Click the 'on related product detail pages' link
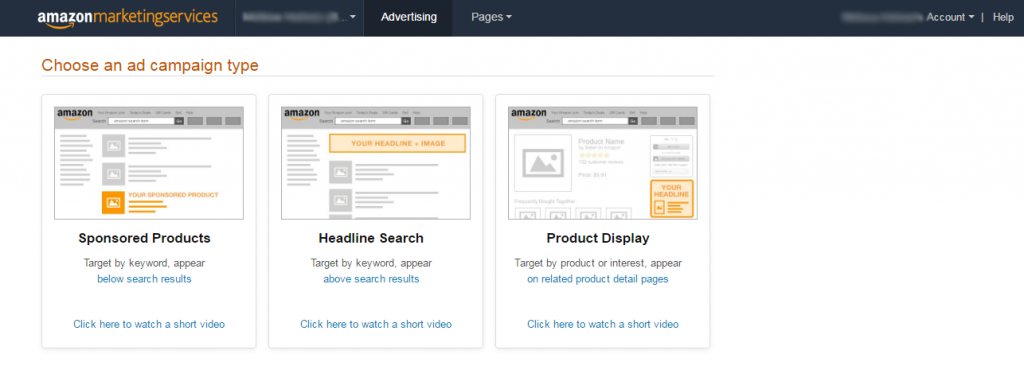This screenshot has height=366, width=1024. (x=598, y=279)
